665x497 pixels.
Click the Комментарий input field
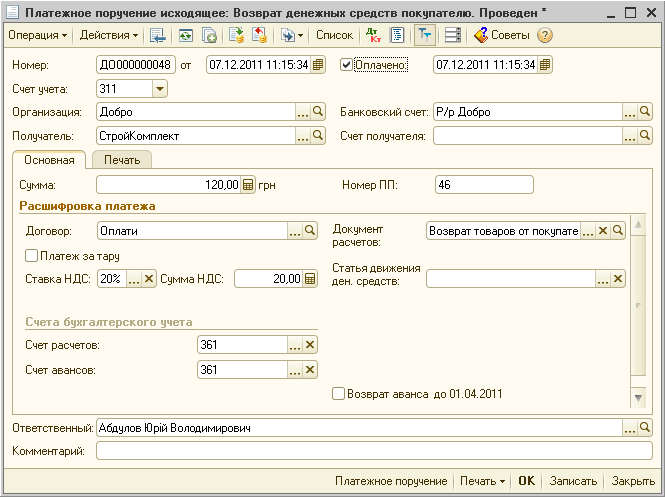pos(374,451)
